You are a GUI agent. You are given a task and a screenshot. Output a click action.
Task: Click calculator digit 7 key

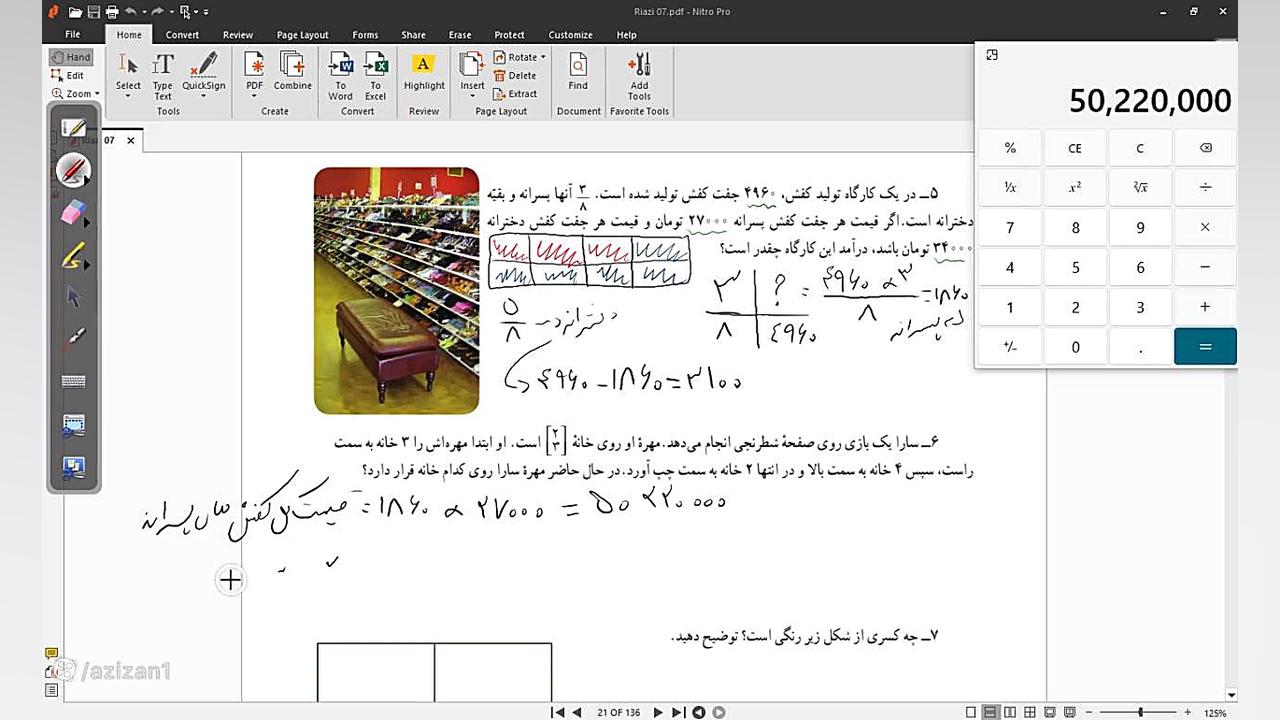coord(1010,227)
